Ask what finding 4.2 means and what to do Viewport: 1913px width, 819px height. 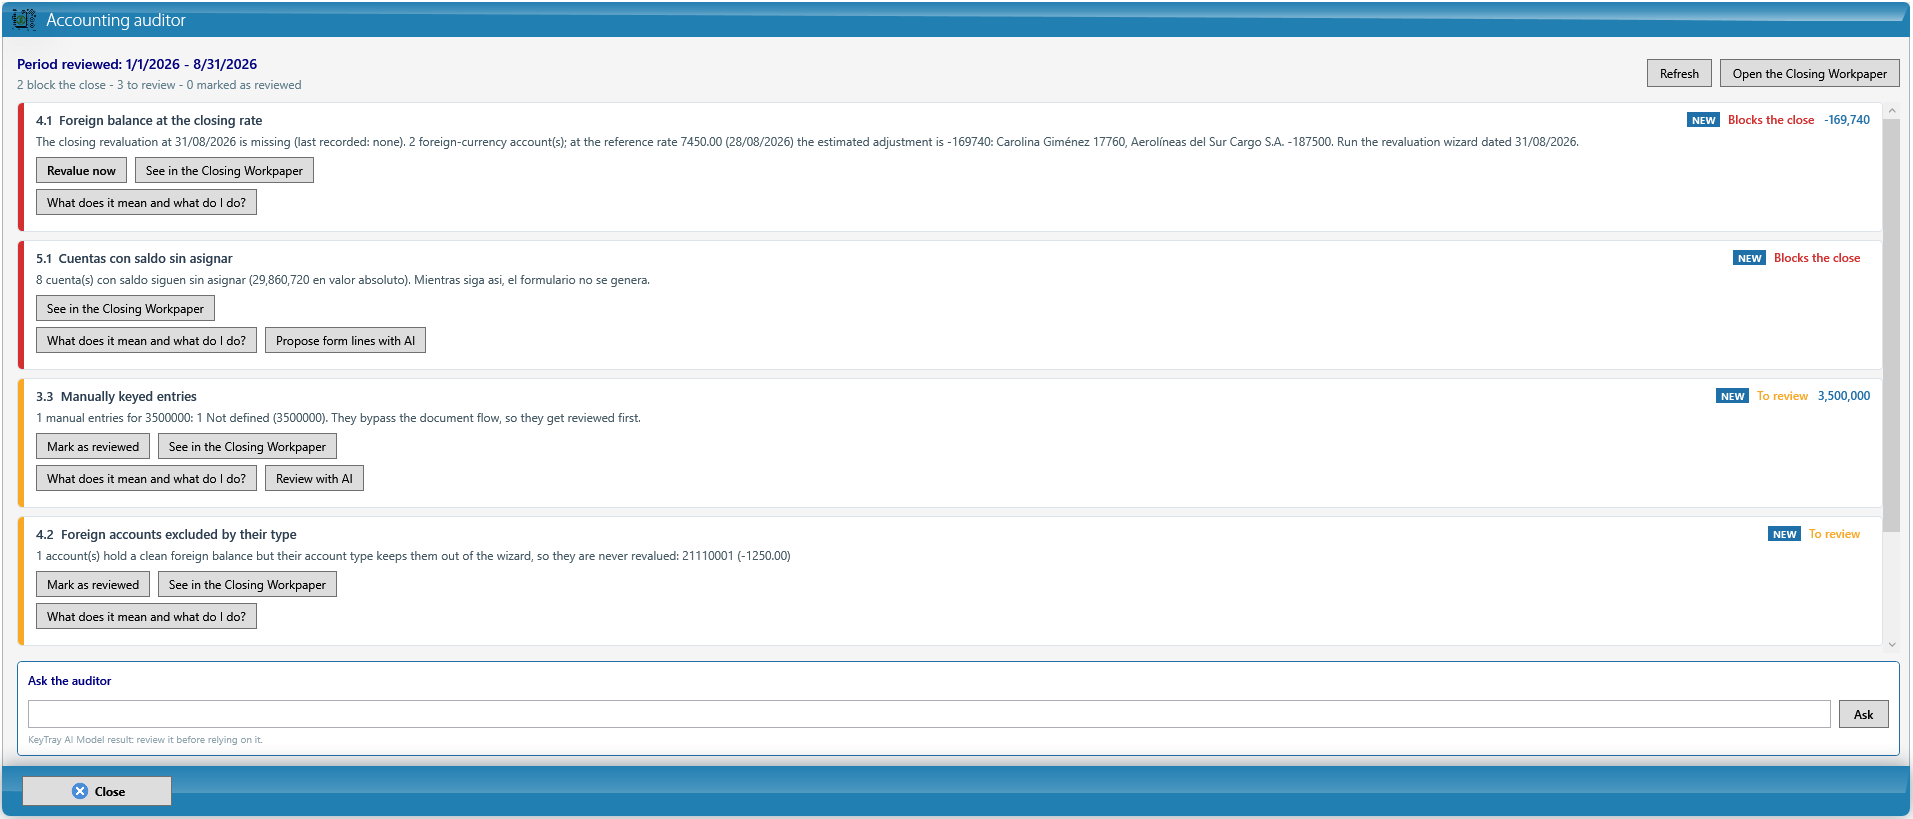click(x=146, y=616)
